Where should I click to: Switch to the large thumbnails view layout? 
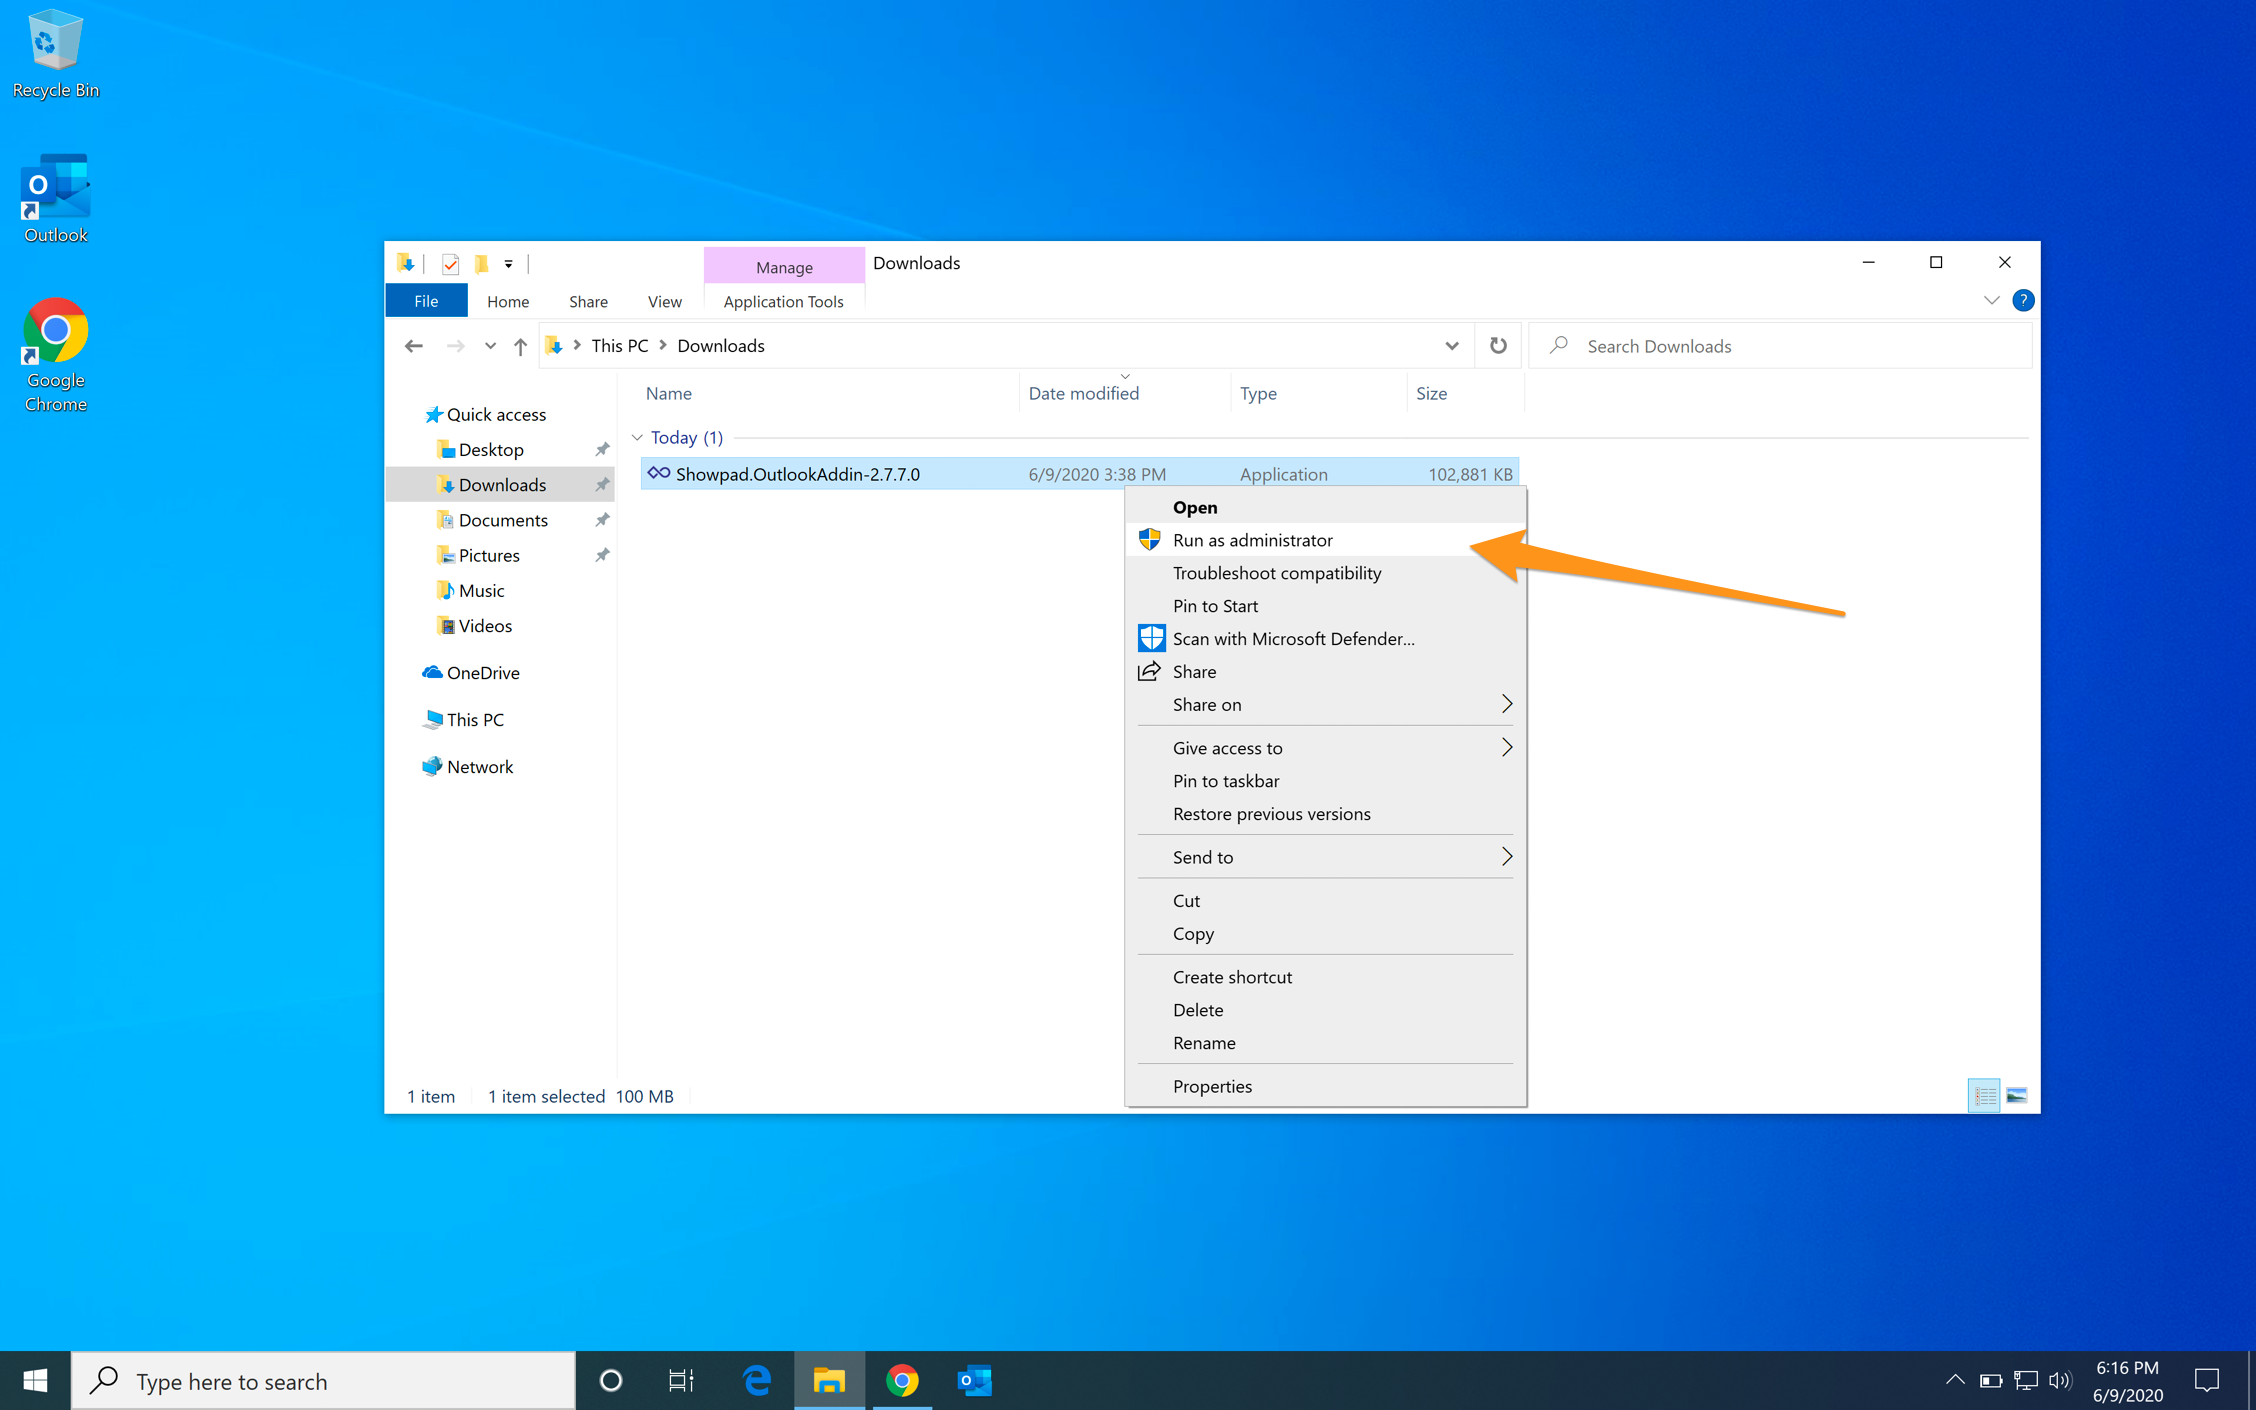click(x=2017, y=1096)
